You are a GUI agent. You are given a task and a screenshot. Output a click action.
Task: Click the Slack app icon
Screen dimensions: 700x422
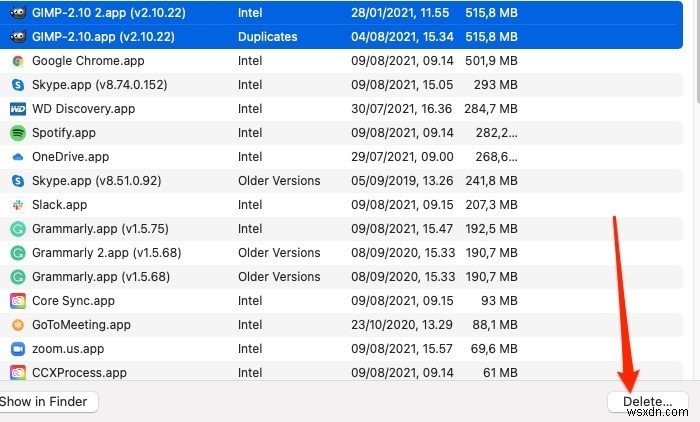click(17, 205)
